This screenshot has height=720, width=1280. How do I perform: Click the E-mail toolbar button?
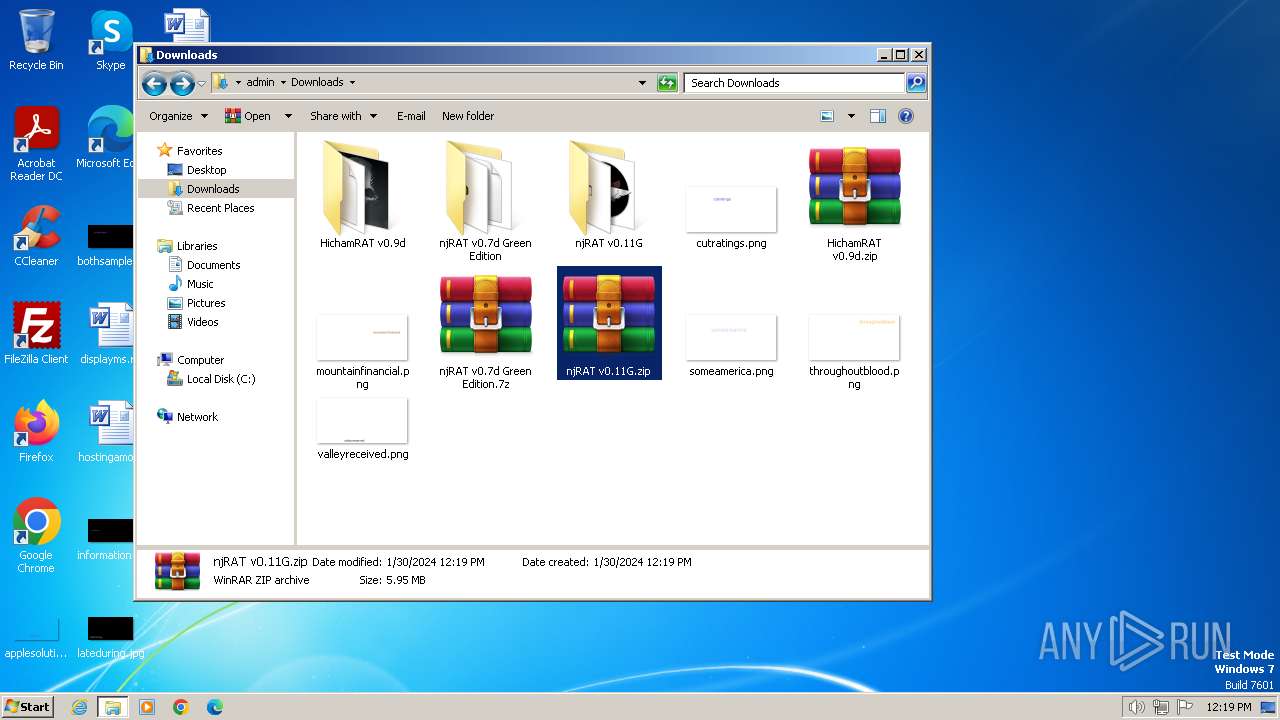pos(411,116)
